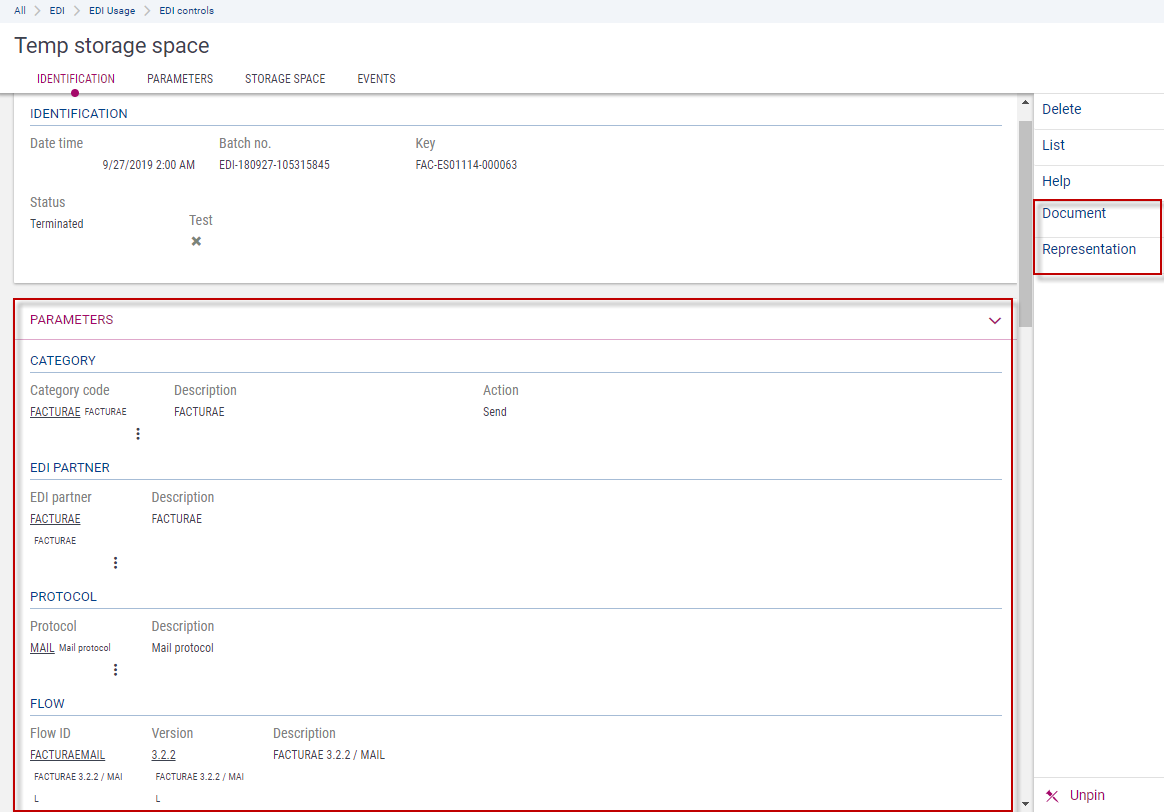Viewport: 1164px width, 812px height.
Task: Click the Unpin icon in sidebar
Action: click(1052, 796)
